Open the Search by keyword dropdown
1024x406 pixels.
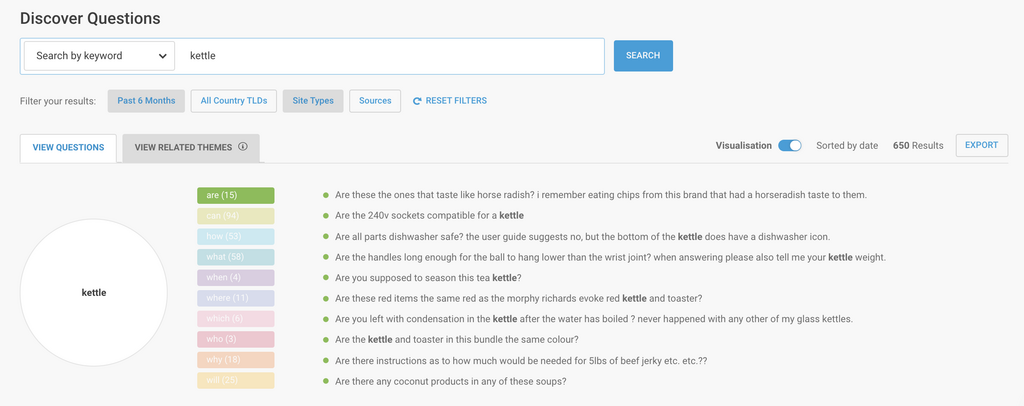click(99, 56)
